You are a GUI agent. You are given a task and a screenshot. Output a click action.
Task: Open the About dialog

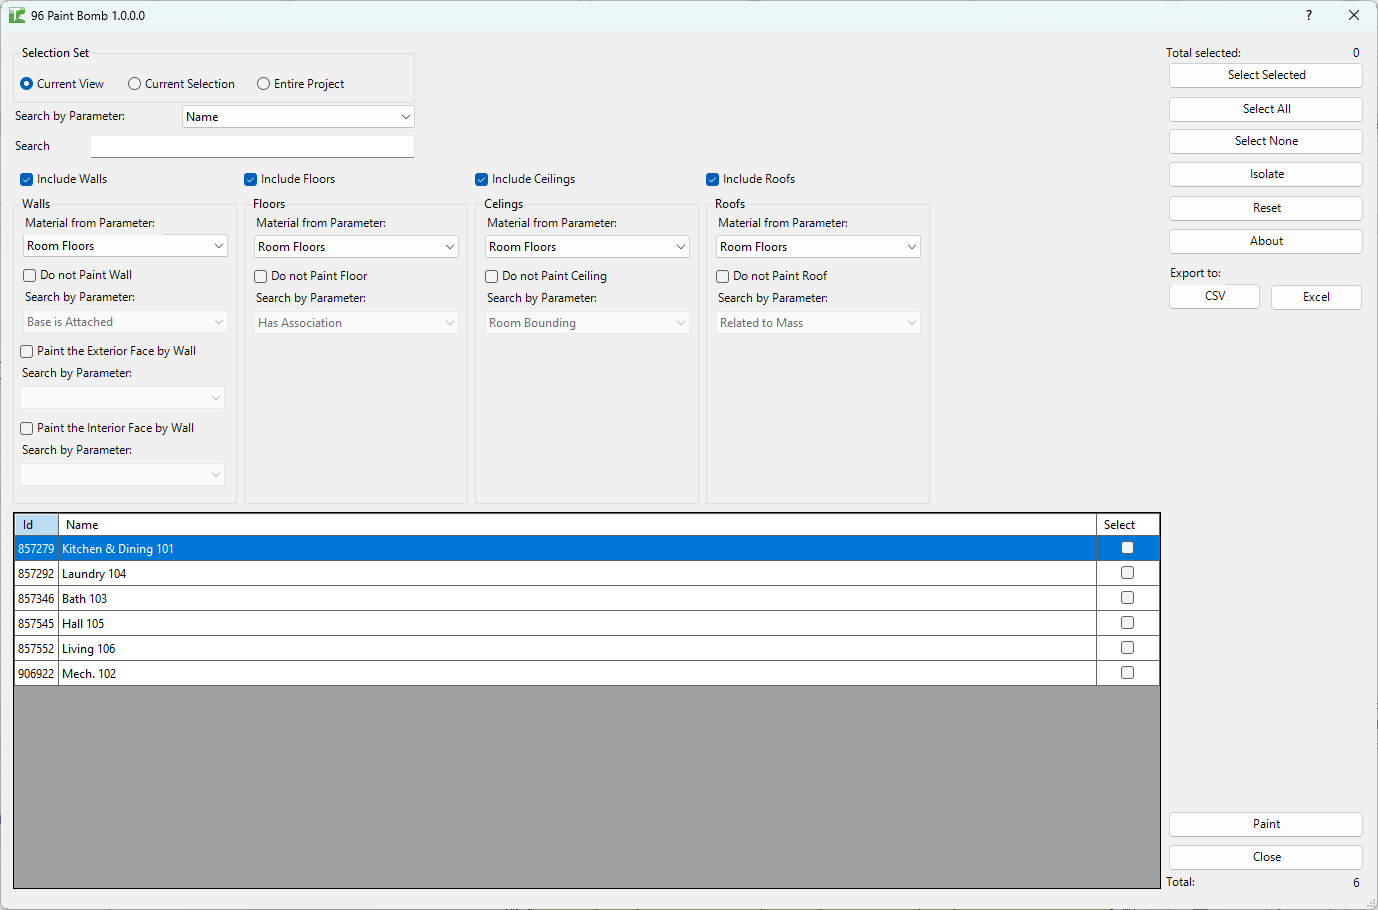click(1265, 240)
